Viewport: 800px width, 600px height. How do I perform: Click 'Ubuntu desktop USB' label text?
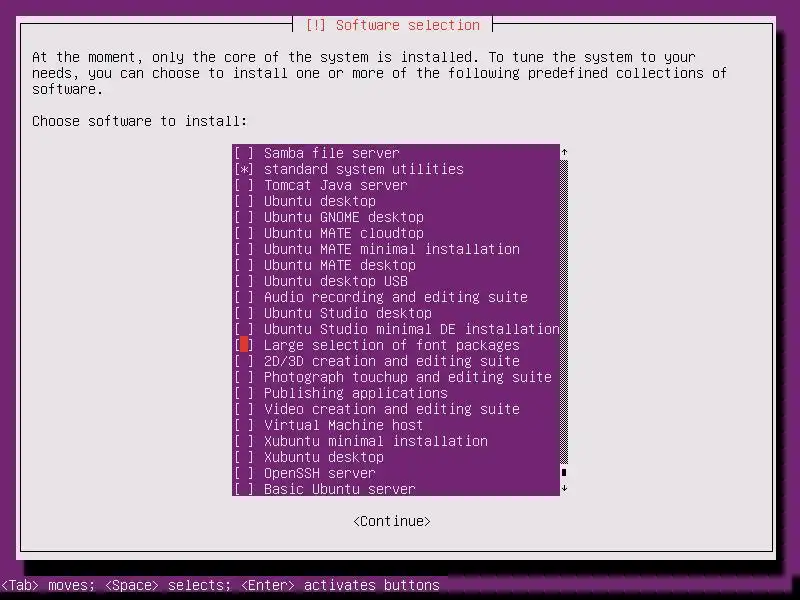coord(336,281)
